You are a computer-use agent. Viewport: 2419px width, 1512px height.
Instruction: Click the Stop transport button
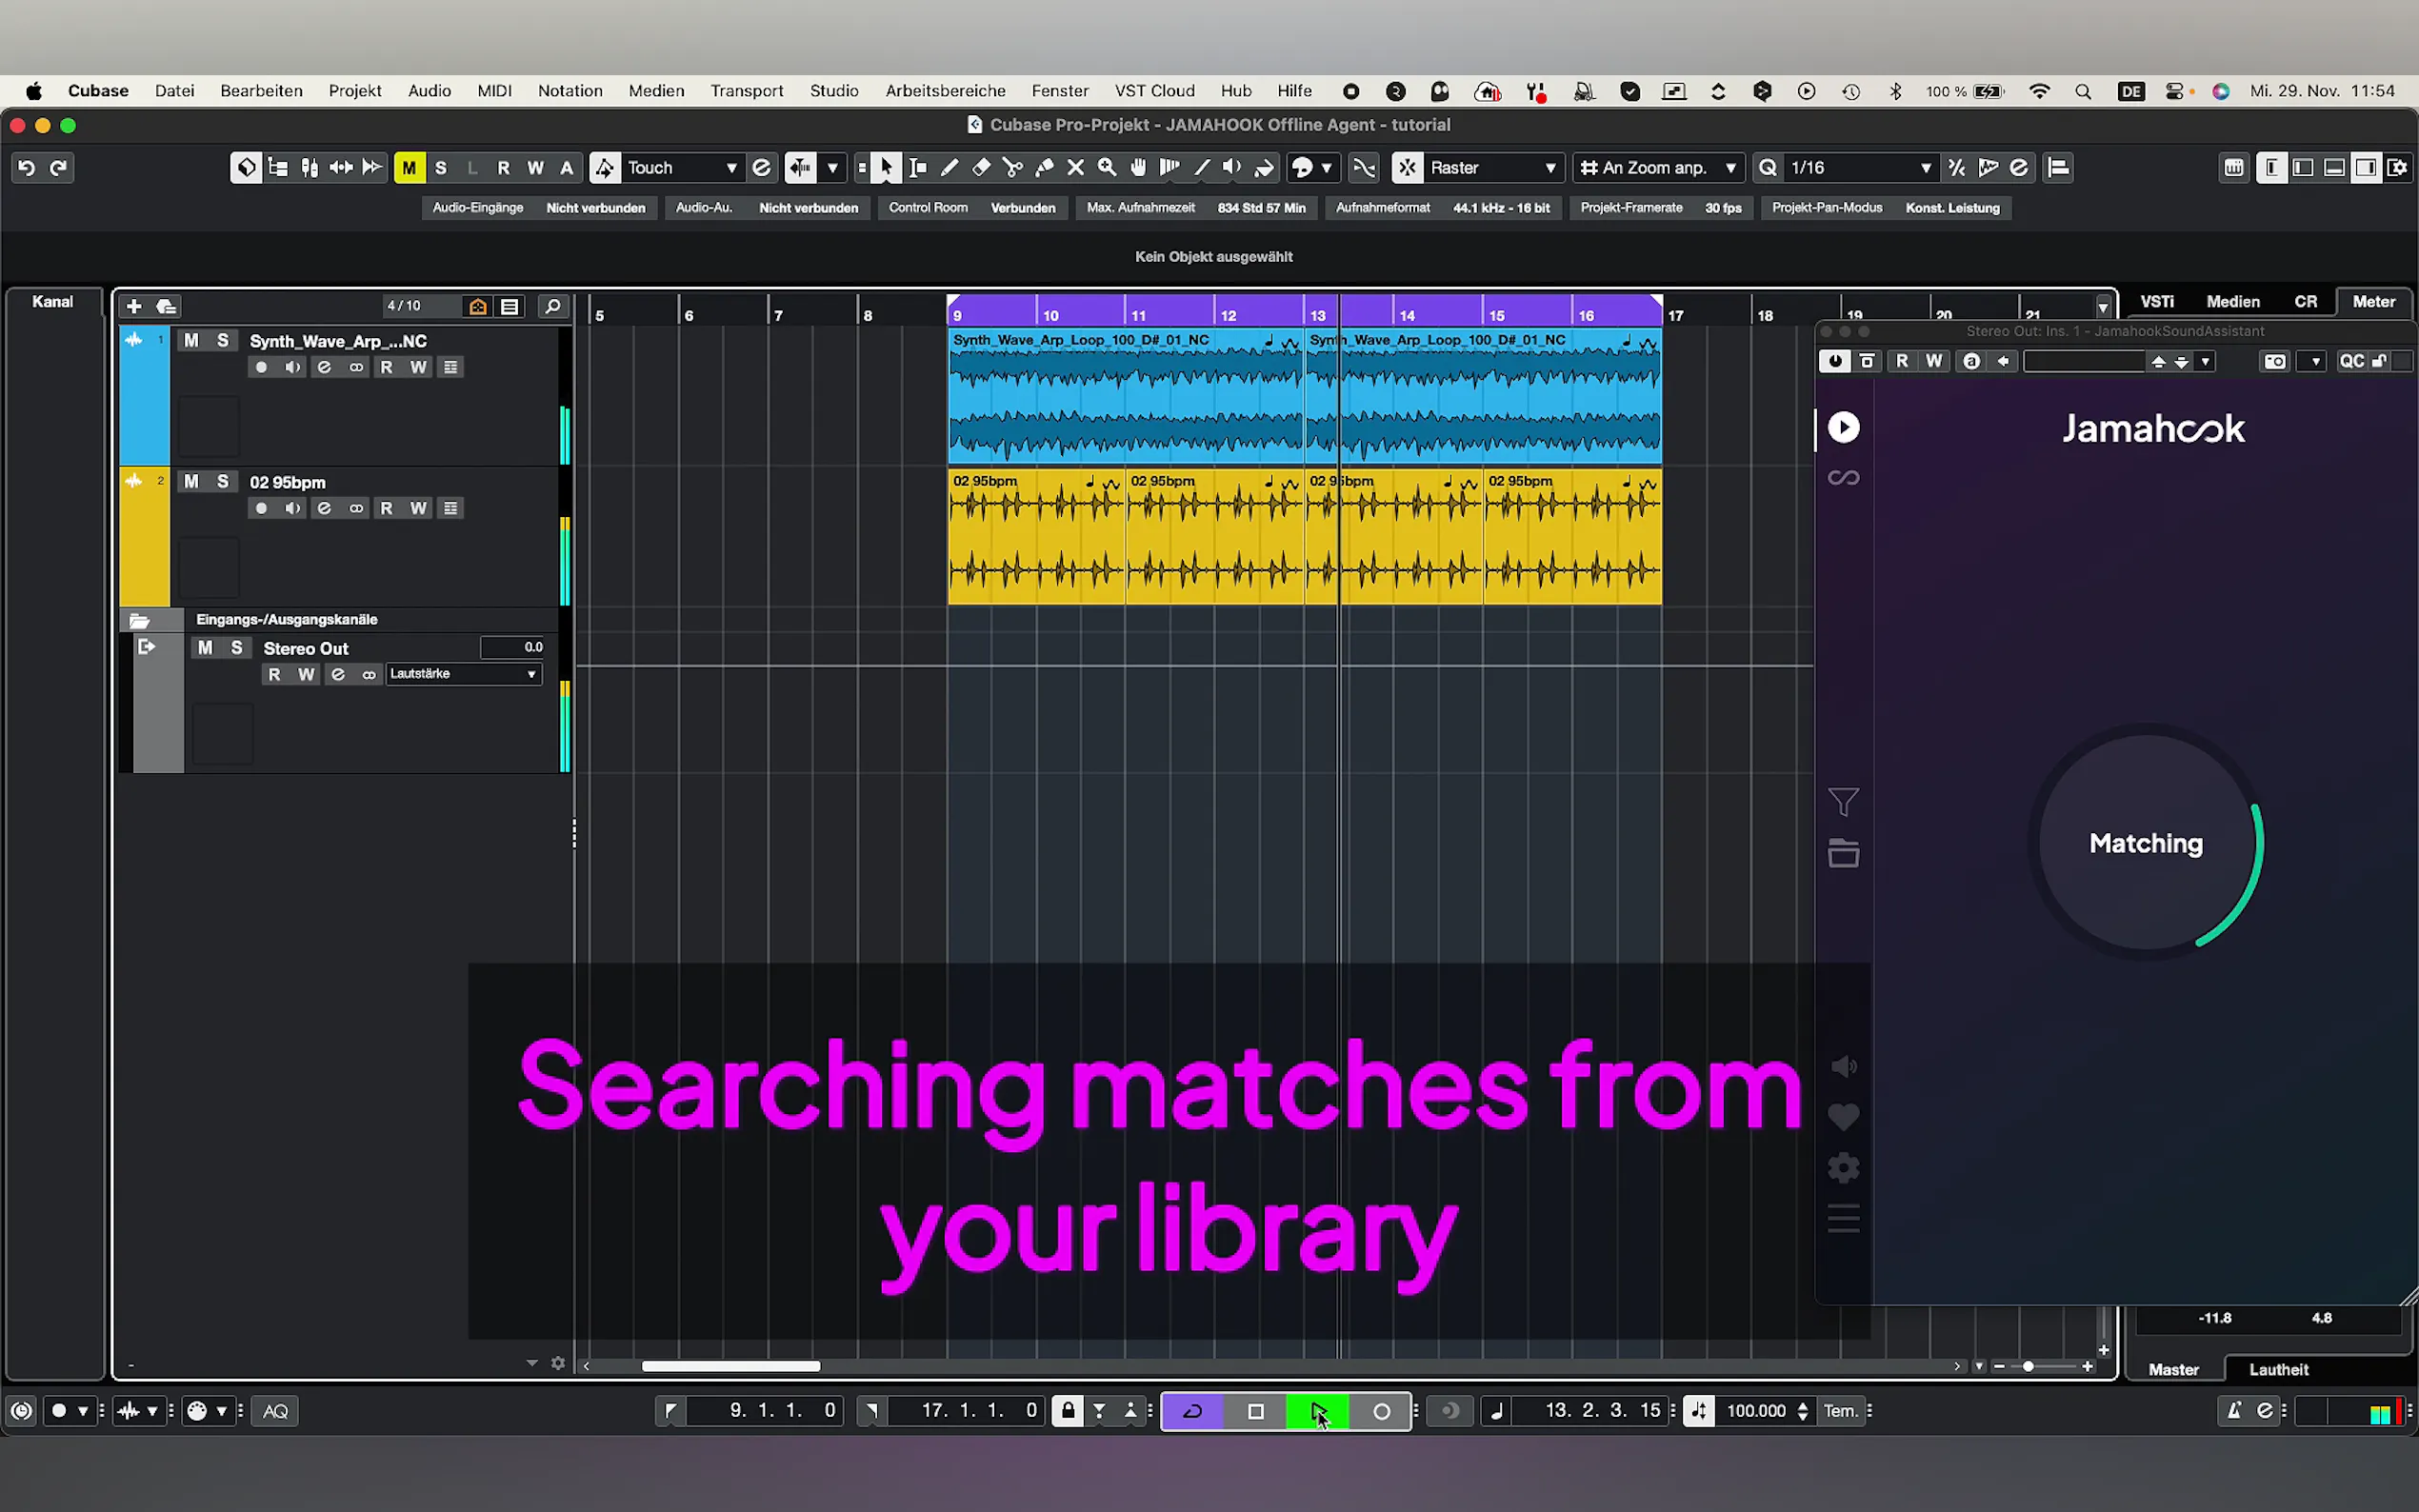click(x=1256, y=1412)
